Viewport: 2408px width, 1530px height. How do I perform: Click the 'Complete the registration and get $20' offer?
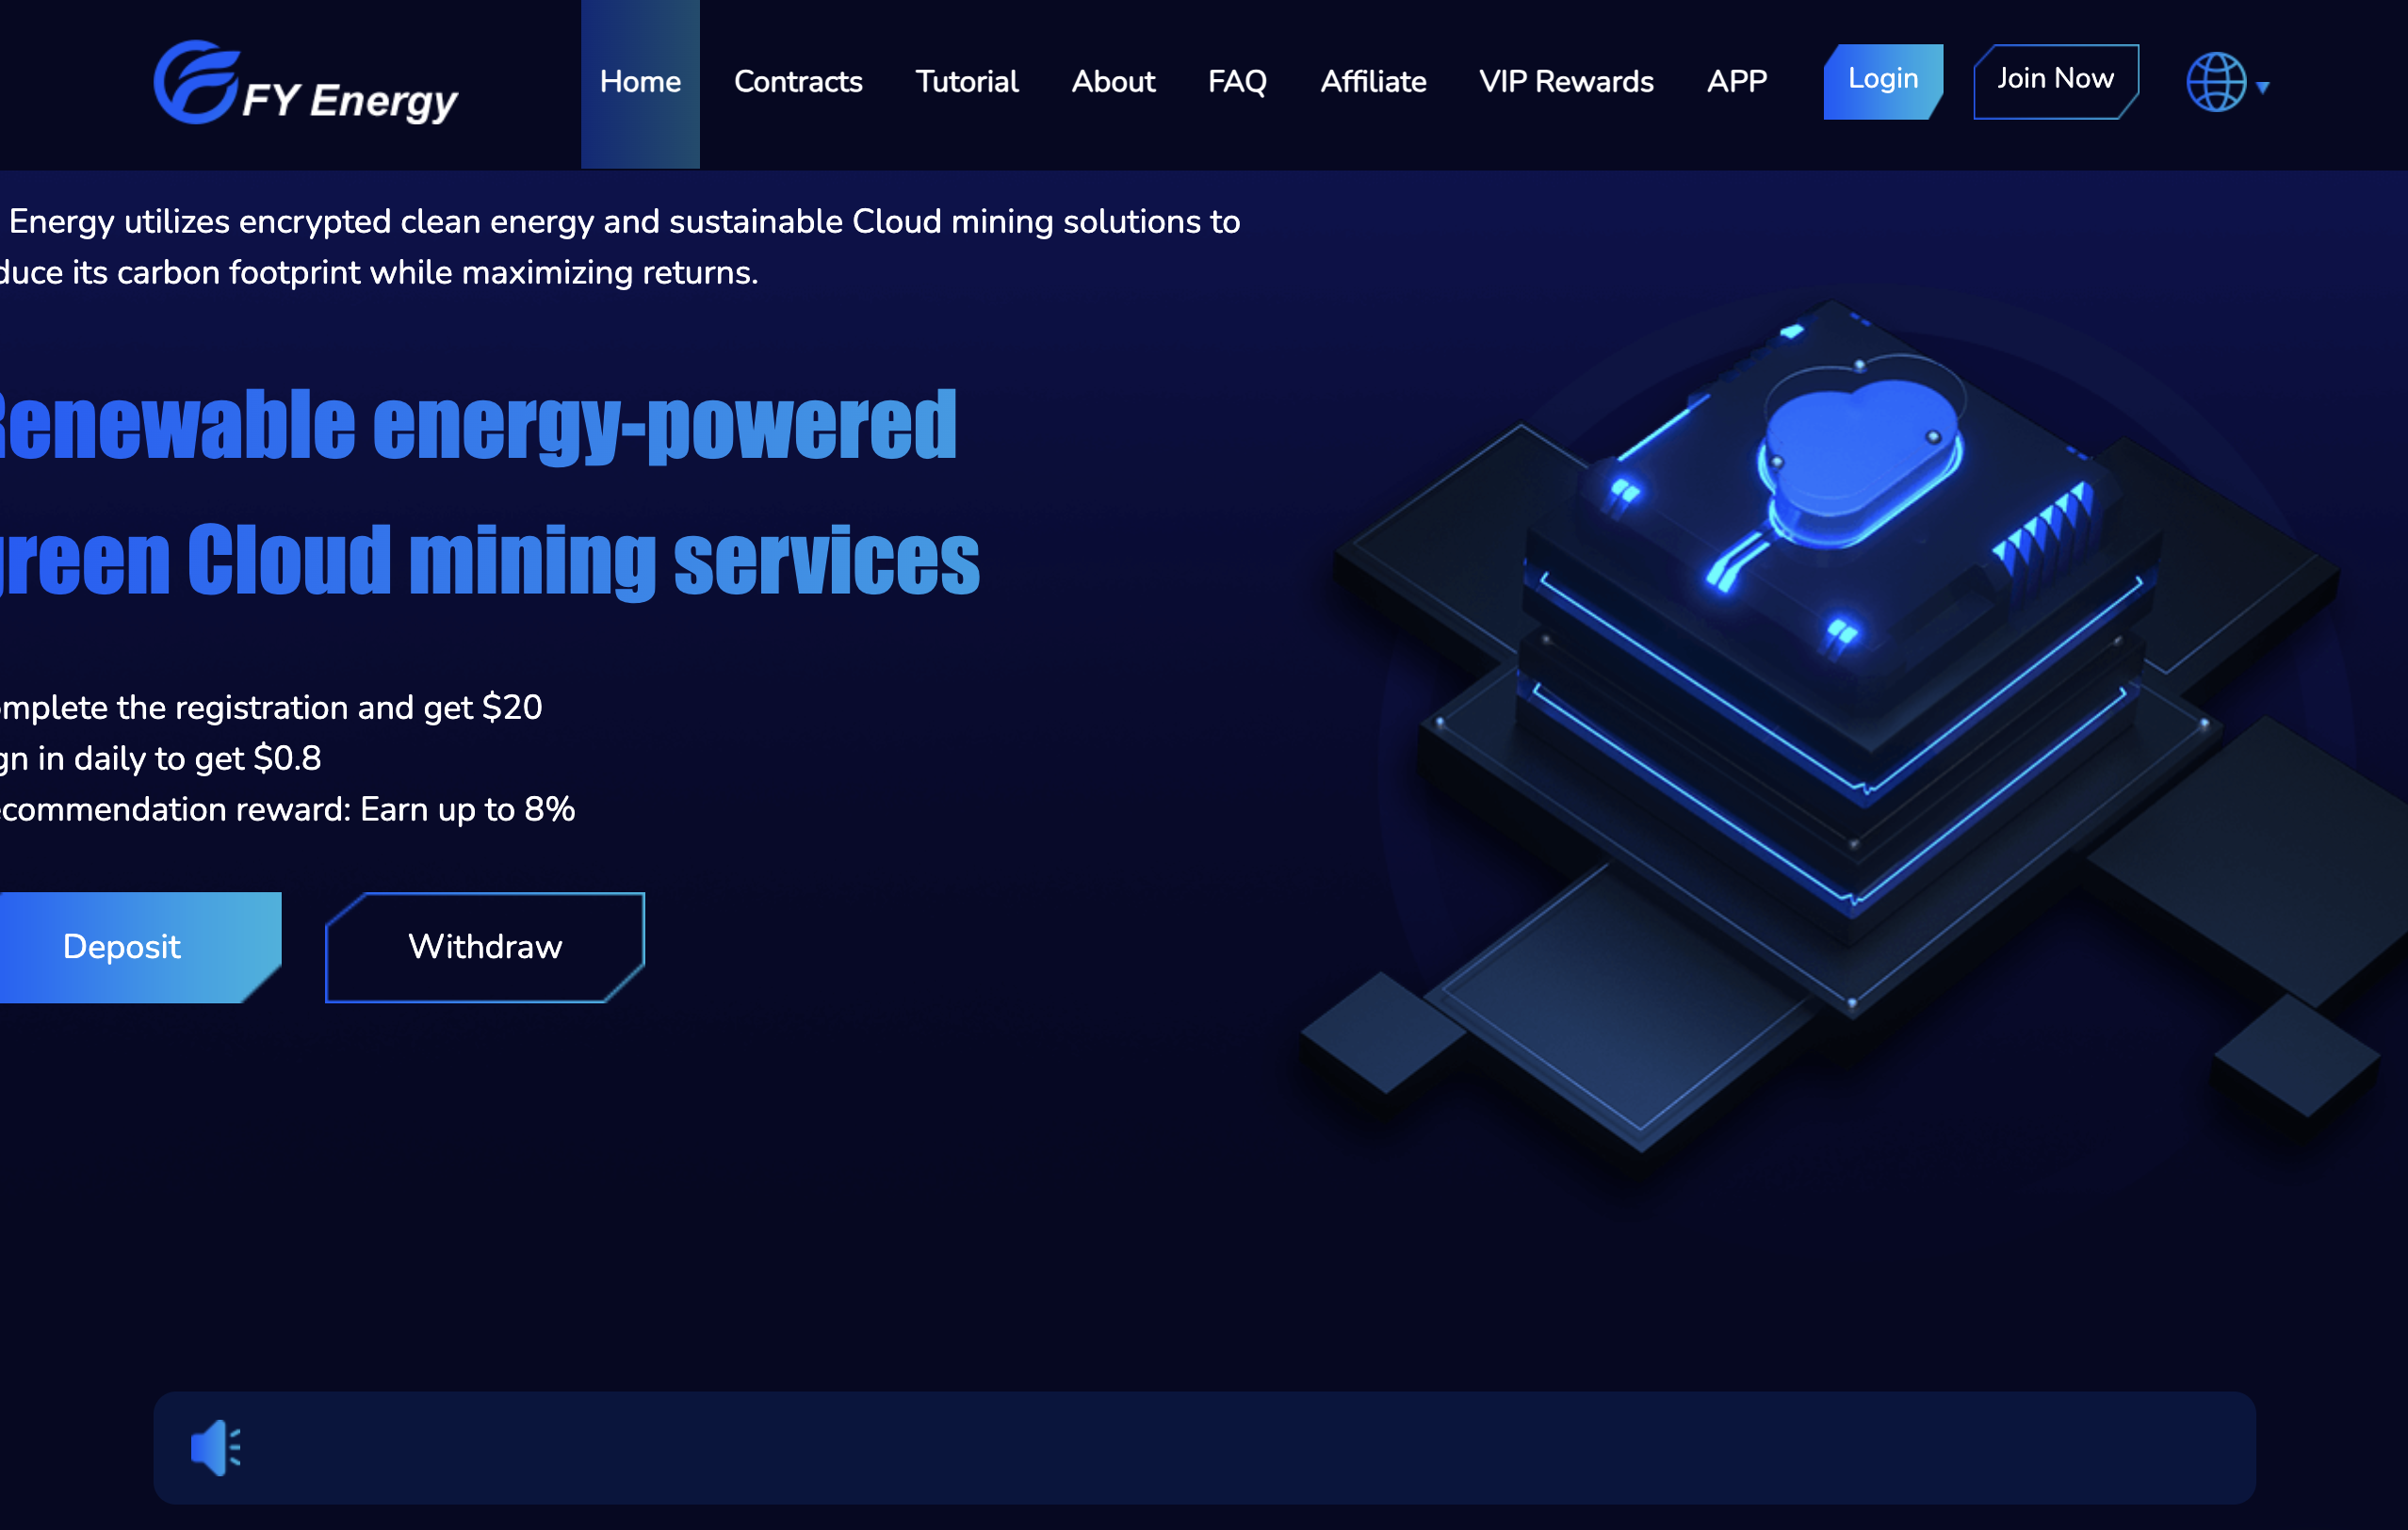click(270, 707)
